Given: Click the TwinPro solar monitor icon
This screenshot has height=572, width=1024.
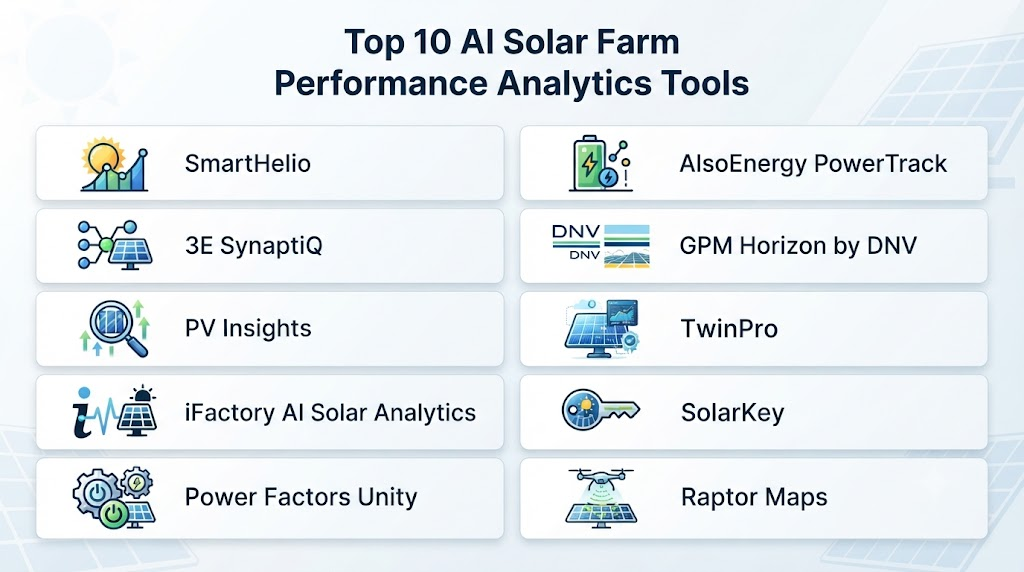Looking at the screenshot, I should tap(601, 328).
